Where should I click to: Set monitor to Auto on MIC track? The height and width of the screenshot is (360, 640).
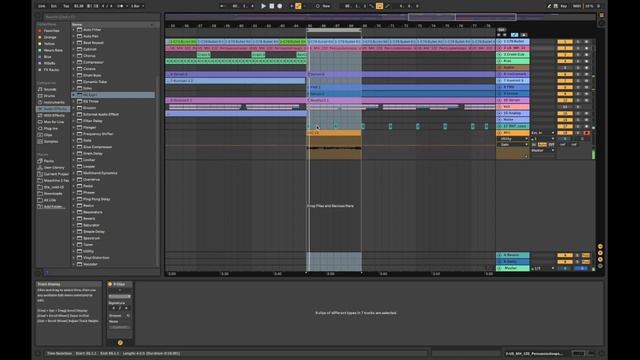[542, 144]
